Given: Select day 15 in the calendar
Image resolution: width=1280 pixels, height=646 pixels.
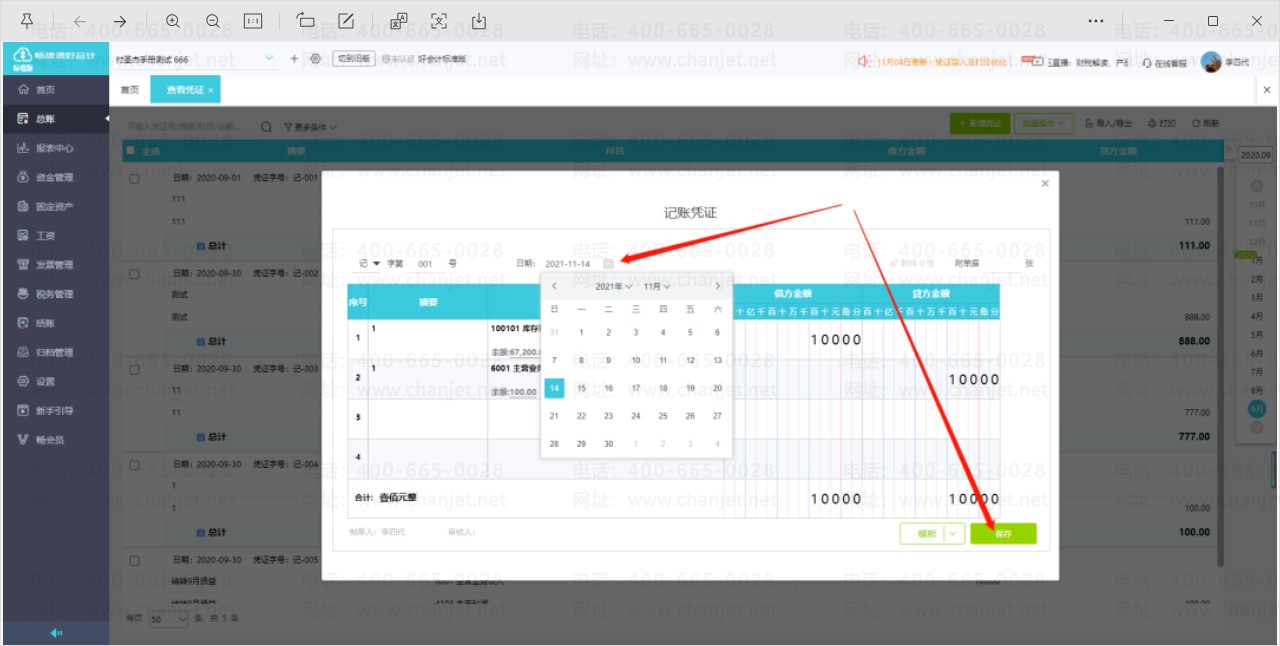Looking at the screenshot, I should [x=581, y=388].
